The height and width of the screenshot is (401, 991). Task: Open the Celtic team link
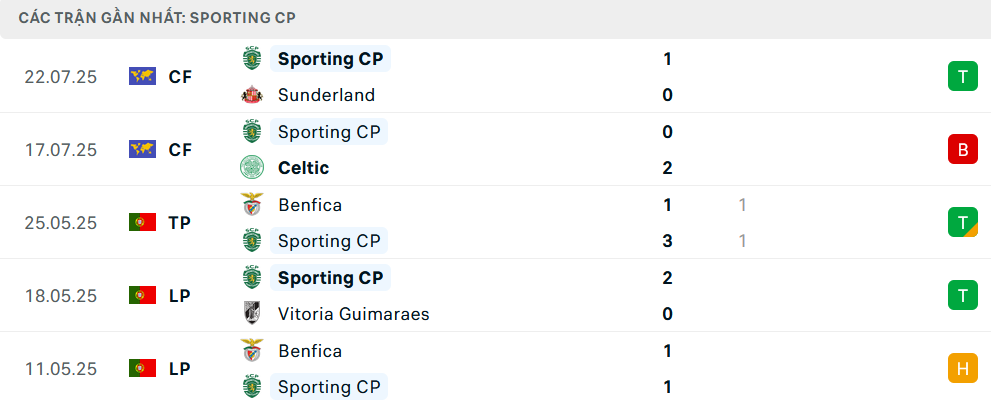[303, 168]
